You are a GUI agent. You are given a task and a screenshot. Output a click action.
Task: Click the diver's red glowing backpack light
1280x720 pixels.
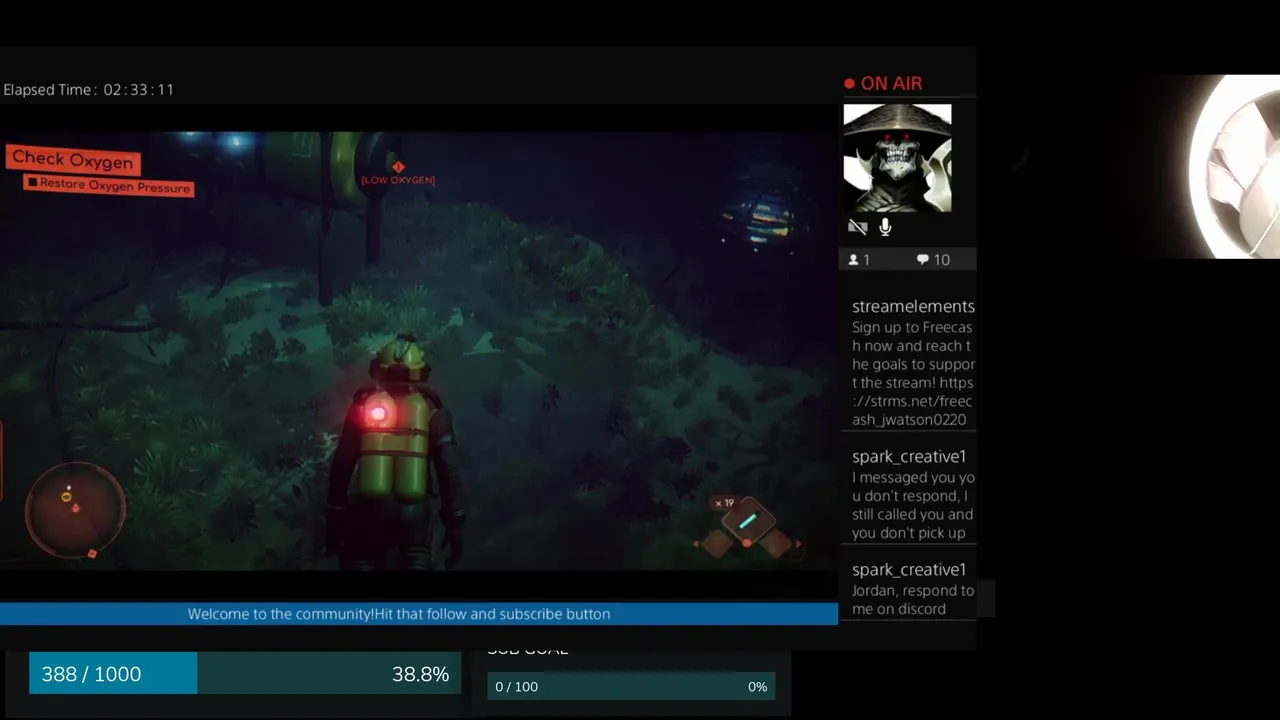[x=378, y=413]
